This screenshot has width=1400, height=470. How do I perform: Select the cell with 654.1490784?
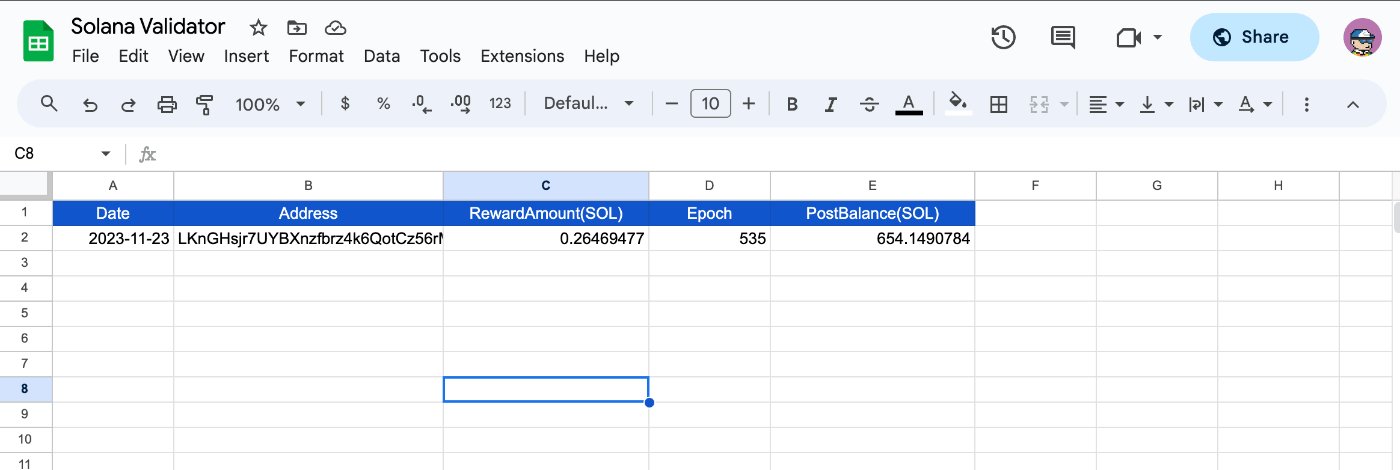(x=873, y=239)
